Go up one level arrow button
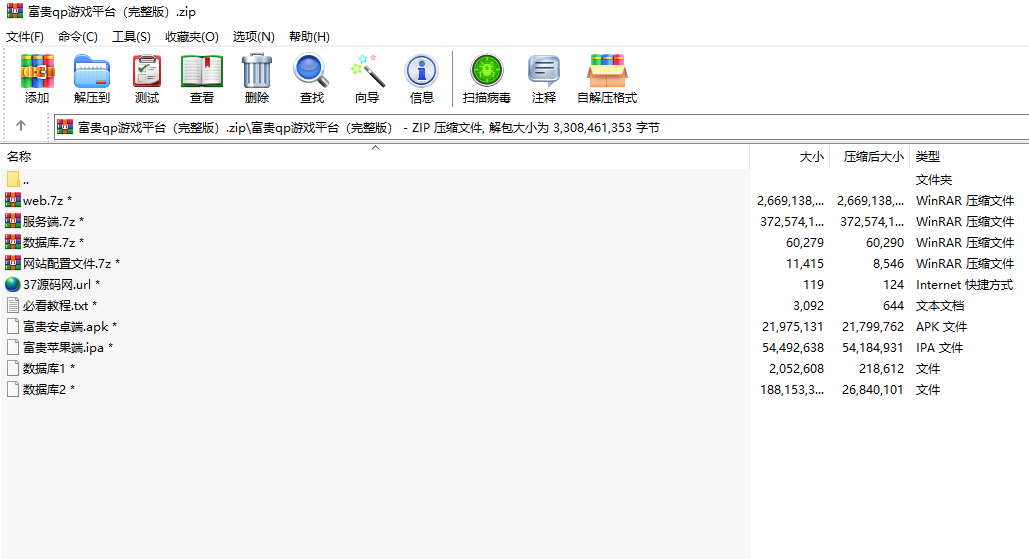Image resolution: width=1029 pixels, height=559 pixels. pyautogui.click(x=21, y=125)
